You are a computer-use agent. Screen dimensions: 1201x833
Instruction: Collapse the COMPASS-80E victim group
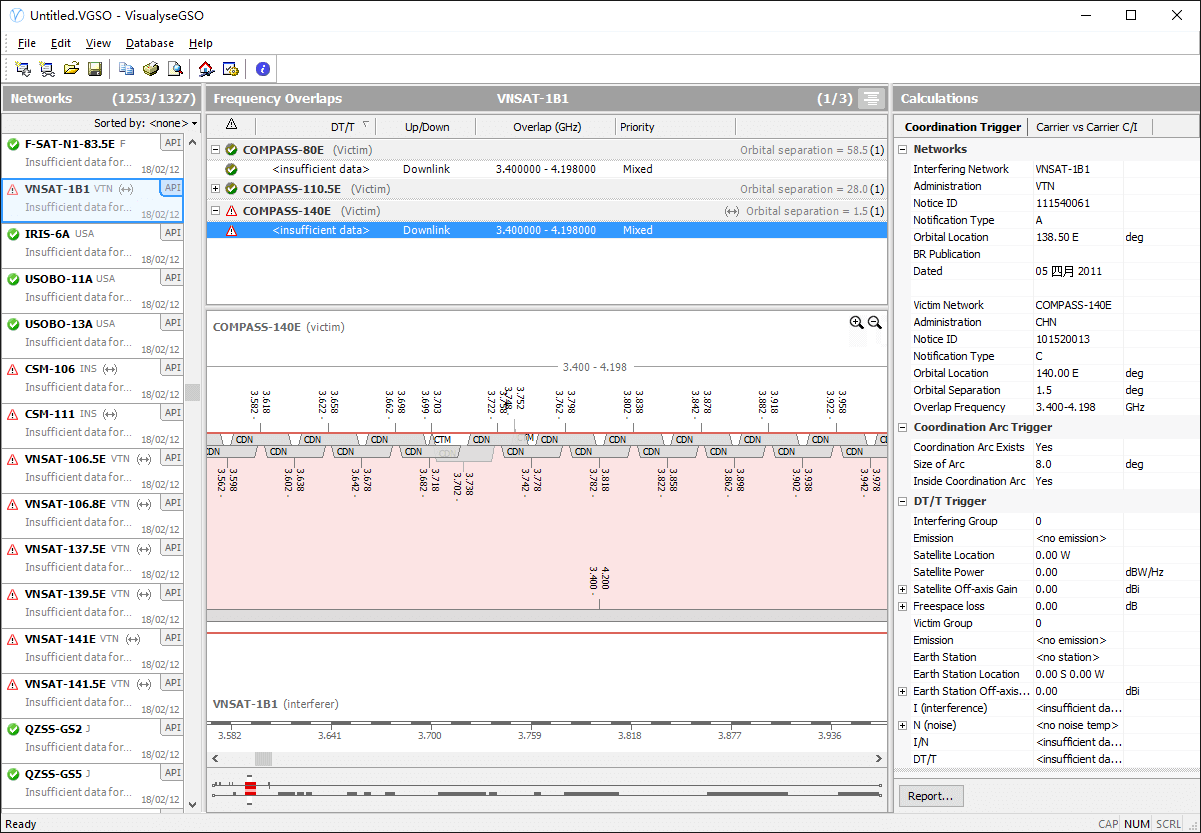[x=216, y=150]
